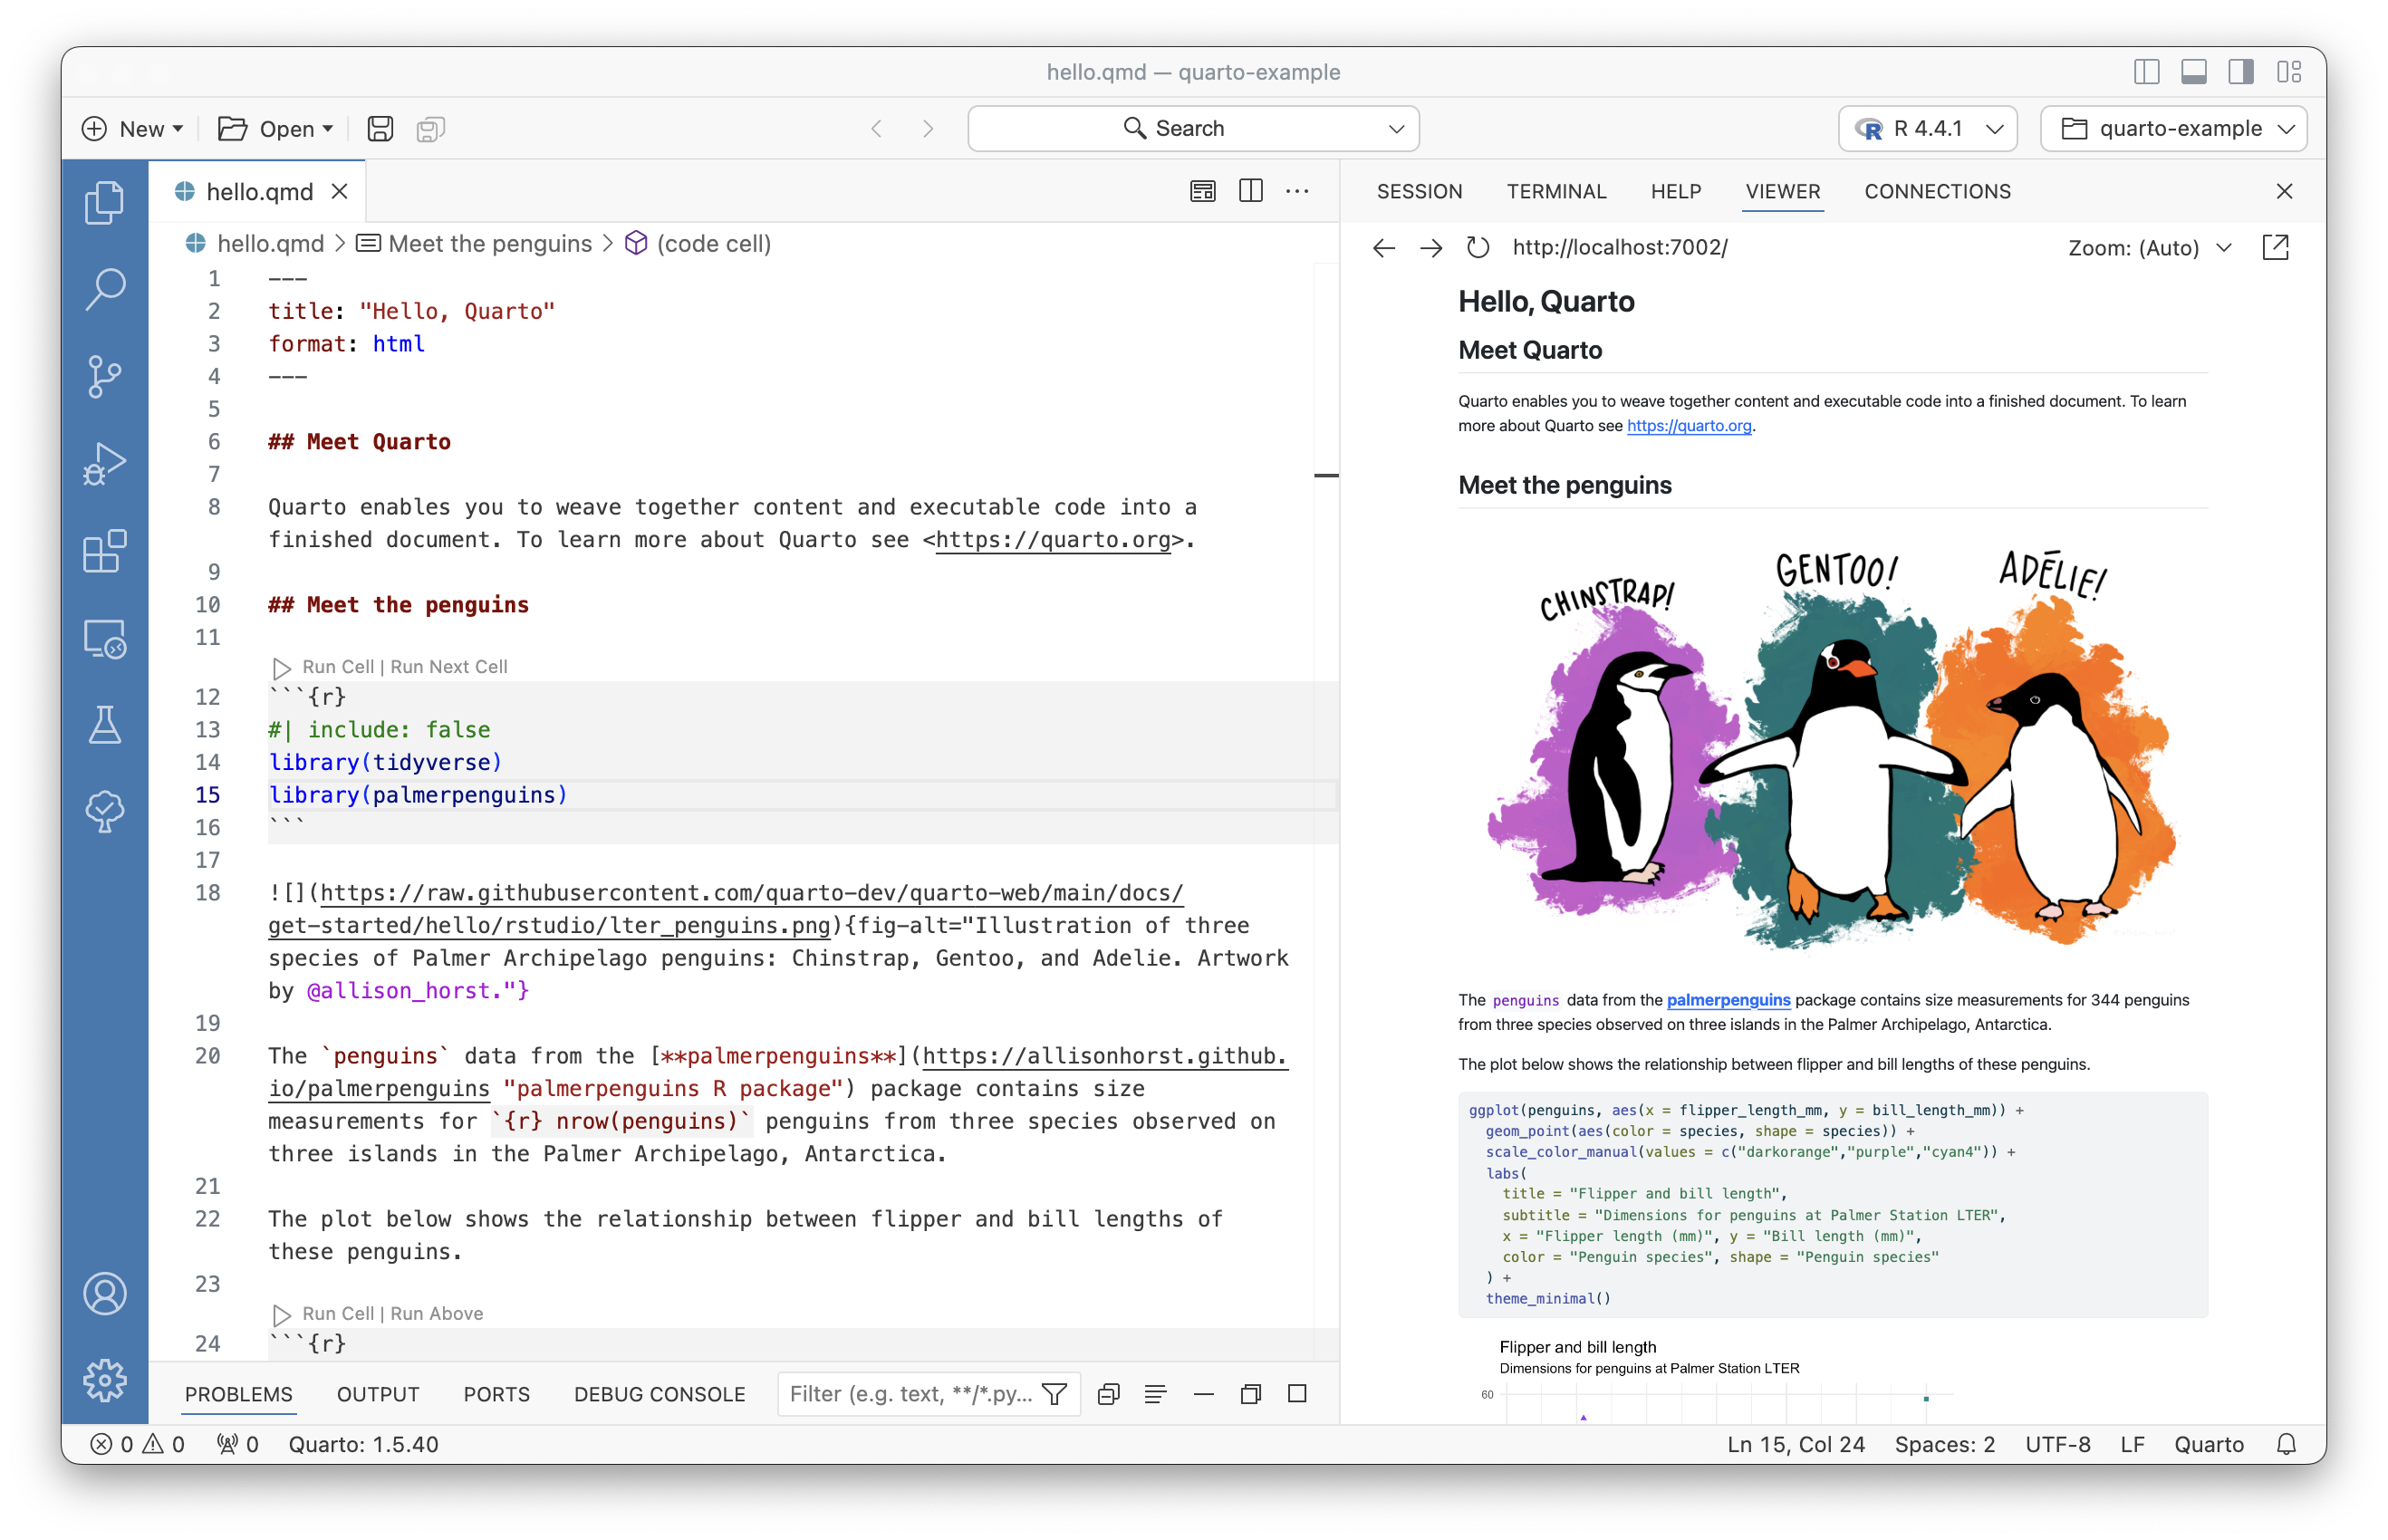Click Run Cell above line 12
The width and height of the screenshot is (2388, 1540).
coord(337,667)
